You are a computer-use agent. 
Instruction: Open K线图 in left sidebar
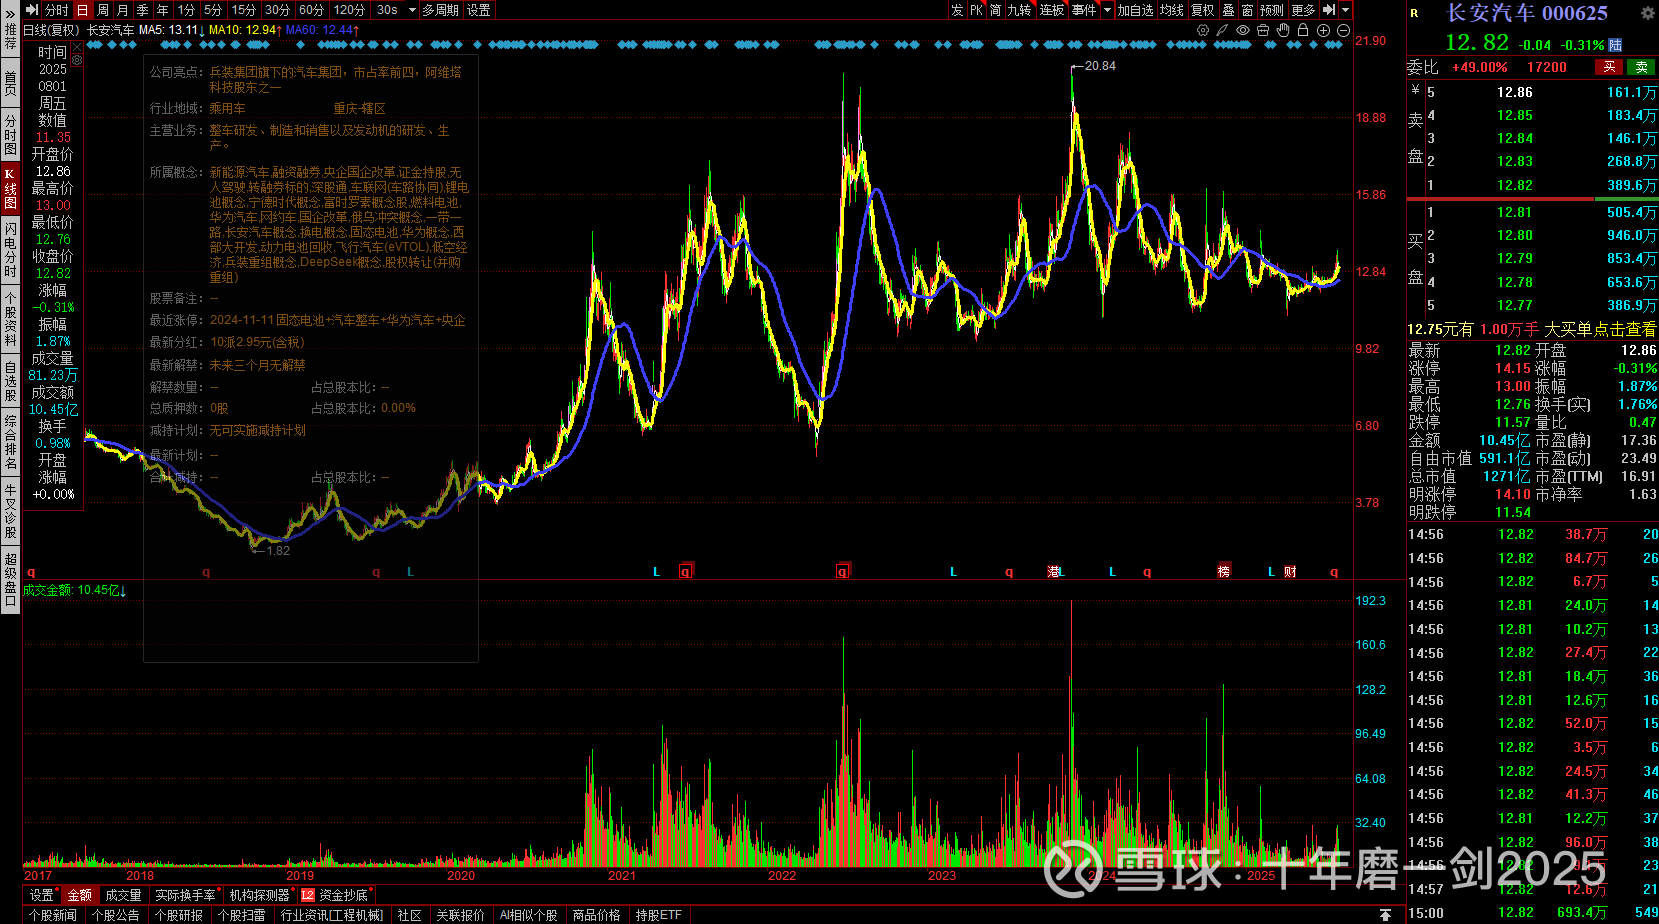10,188
